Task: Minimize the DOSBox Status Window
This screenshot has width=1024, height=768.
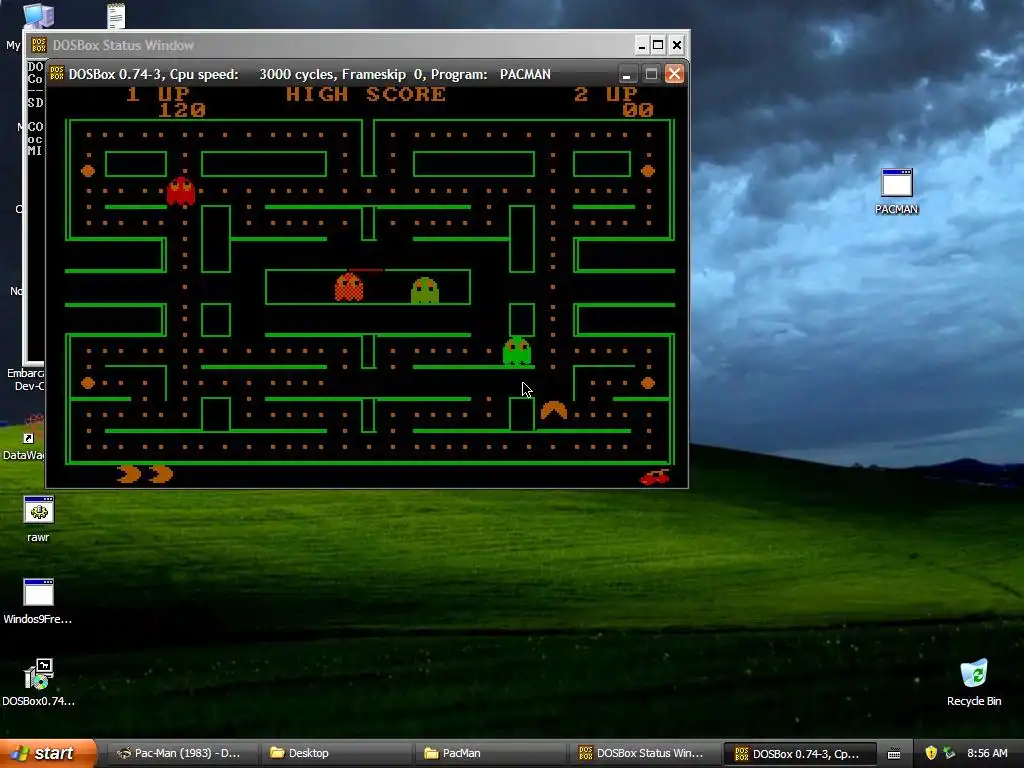Action: [641, 45]
